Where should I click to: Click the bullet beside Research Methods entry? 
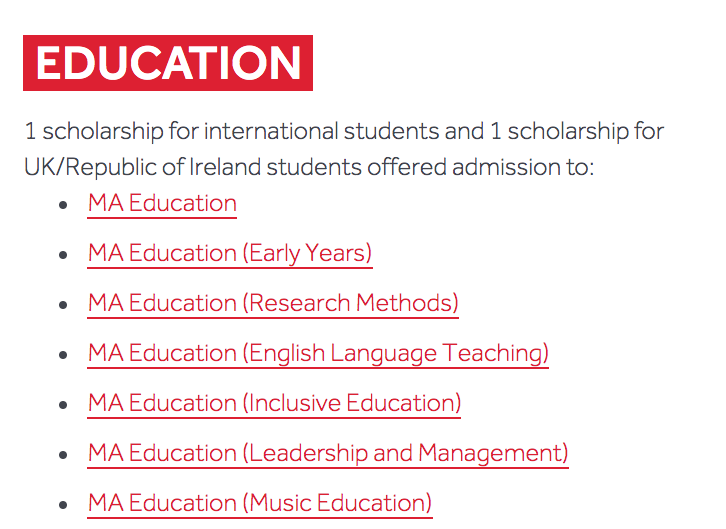(x=63, y=305)
